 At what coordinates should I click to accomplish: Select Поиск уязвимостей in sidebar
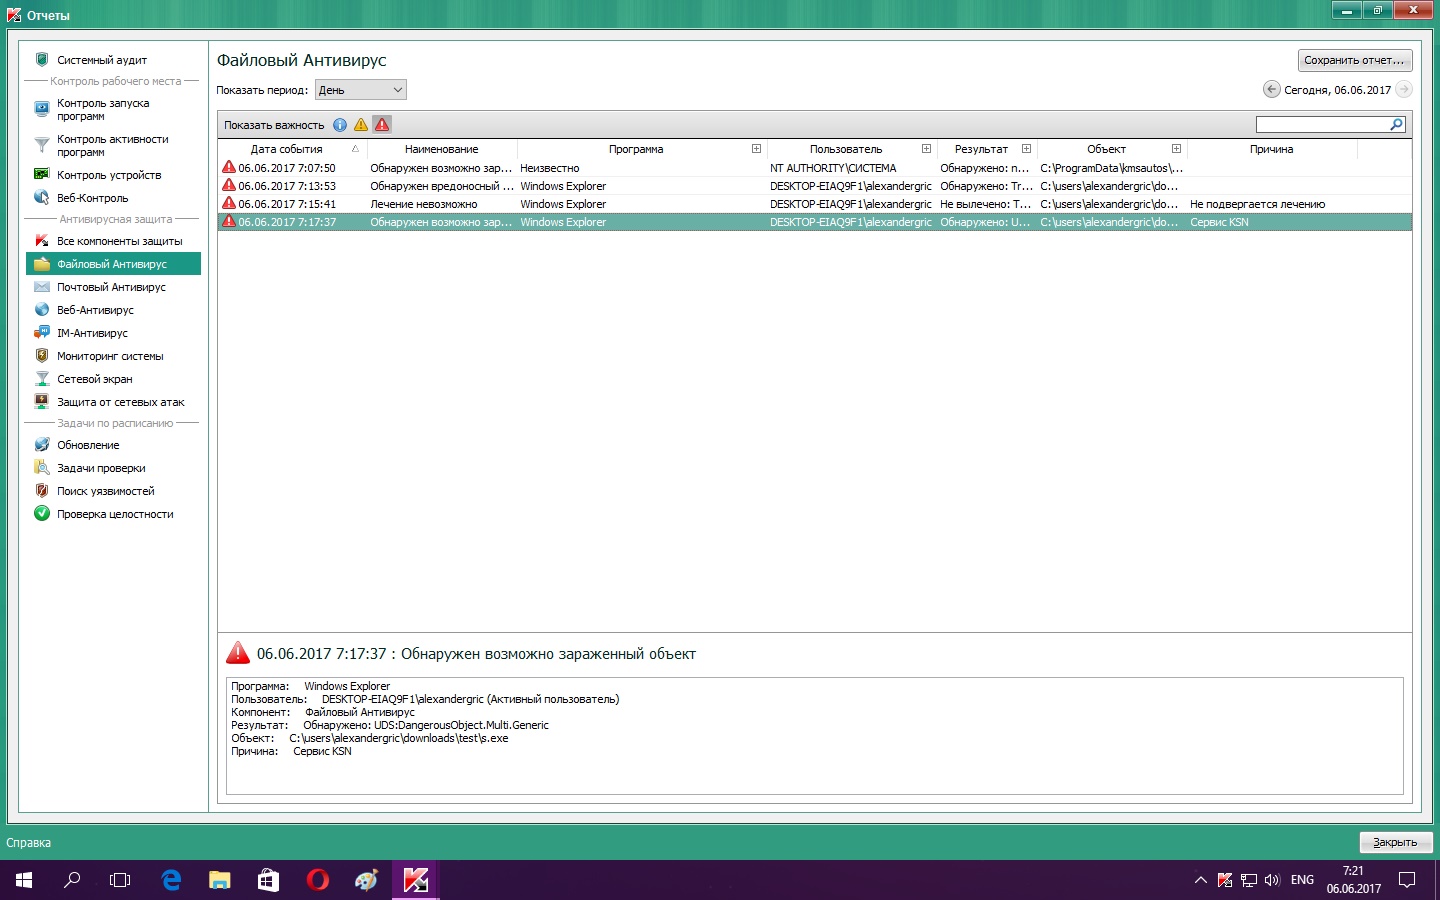[x=105, y=491]
